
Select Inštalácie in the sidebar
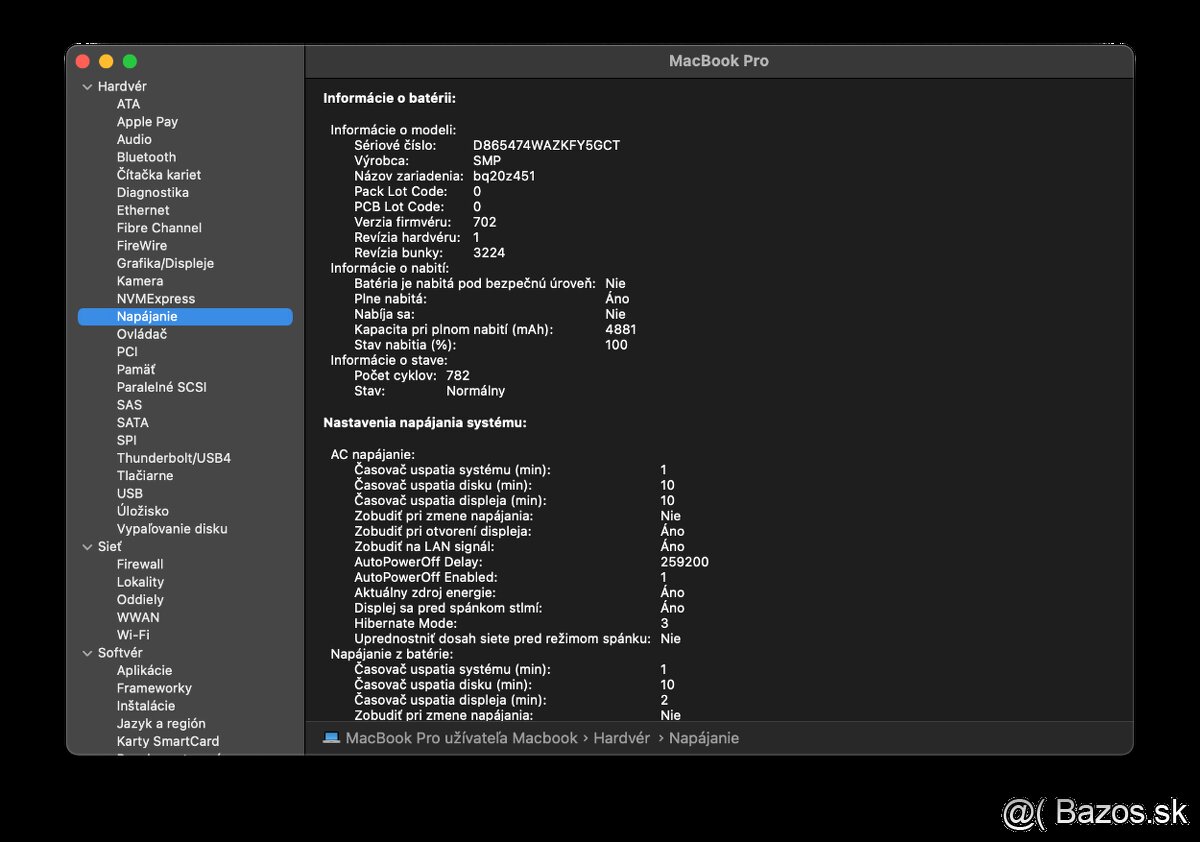146,706
